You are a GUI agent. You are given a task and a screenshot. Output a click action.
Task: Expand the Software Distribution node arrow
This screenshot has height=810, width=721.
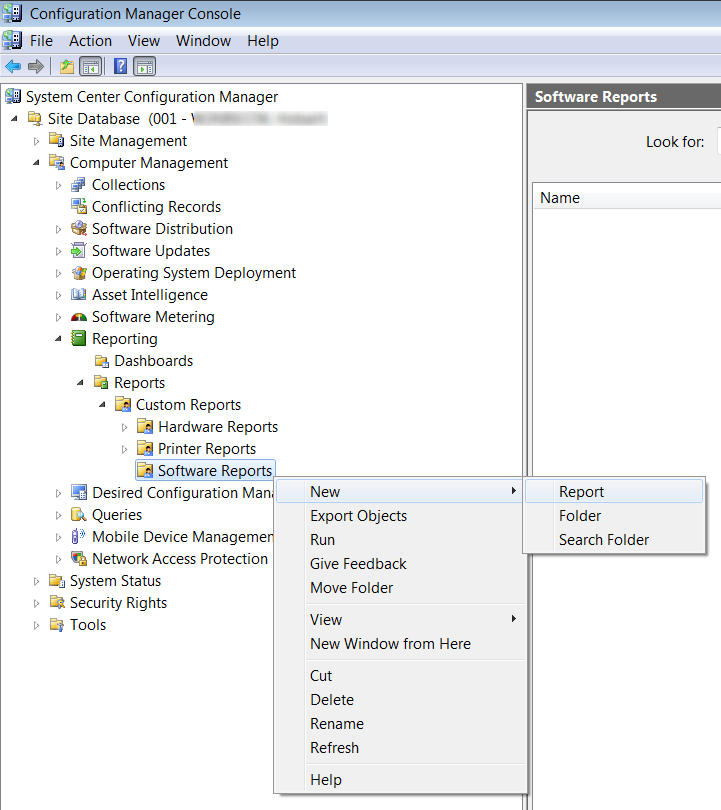pyautogui.click(x=58, y=229)
